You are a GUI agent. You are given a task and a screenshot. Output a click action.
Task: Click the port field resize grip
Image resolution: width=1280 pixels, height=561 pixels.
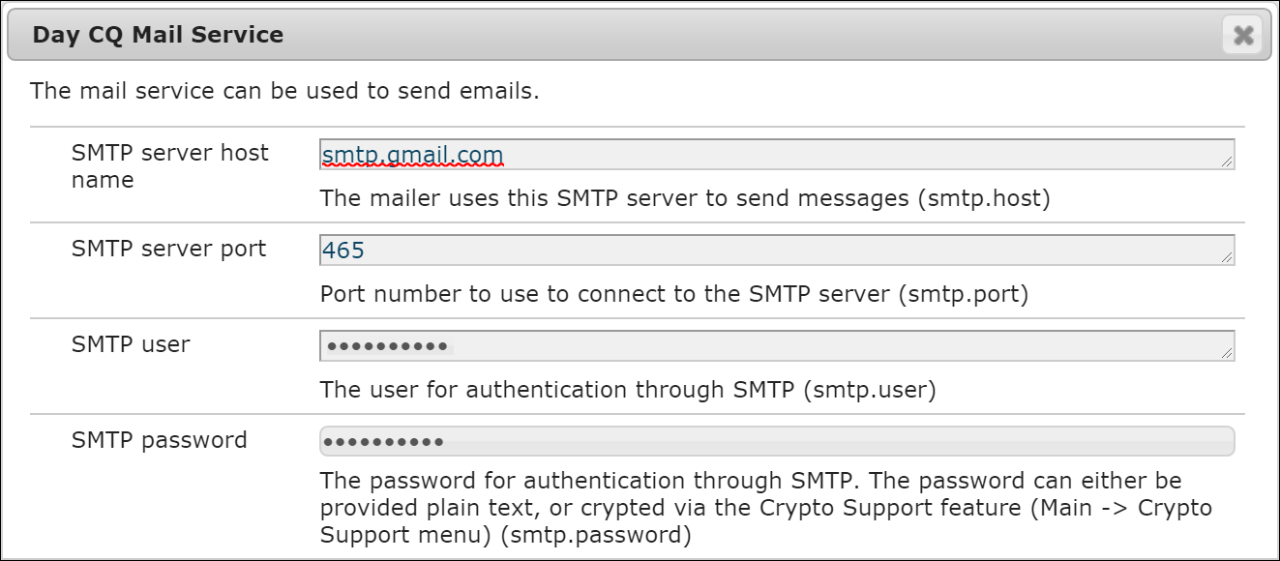pos(1227,258)
